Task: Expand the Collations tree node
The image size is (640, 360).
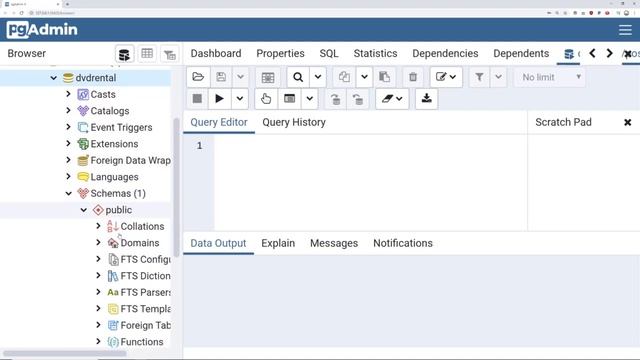Action: click(x=98, y=226)
